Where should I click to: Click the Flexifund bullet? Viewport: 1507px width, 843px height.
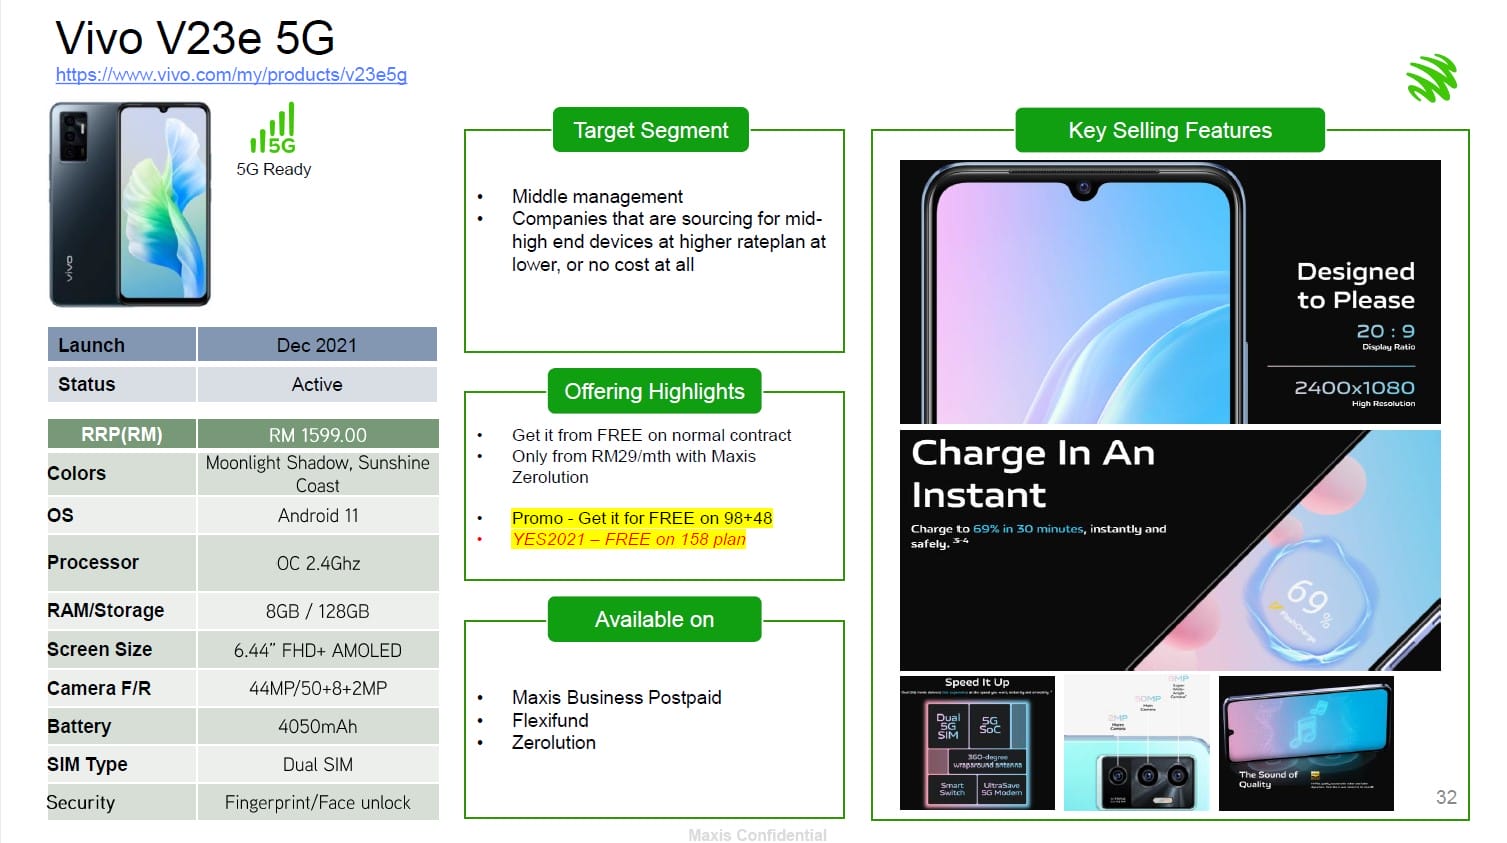550,720
